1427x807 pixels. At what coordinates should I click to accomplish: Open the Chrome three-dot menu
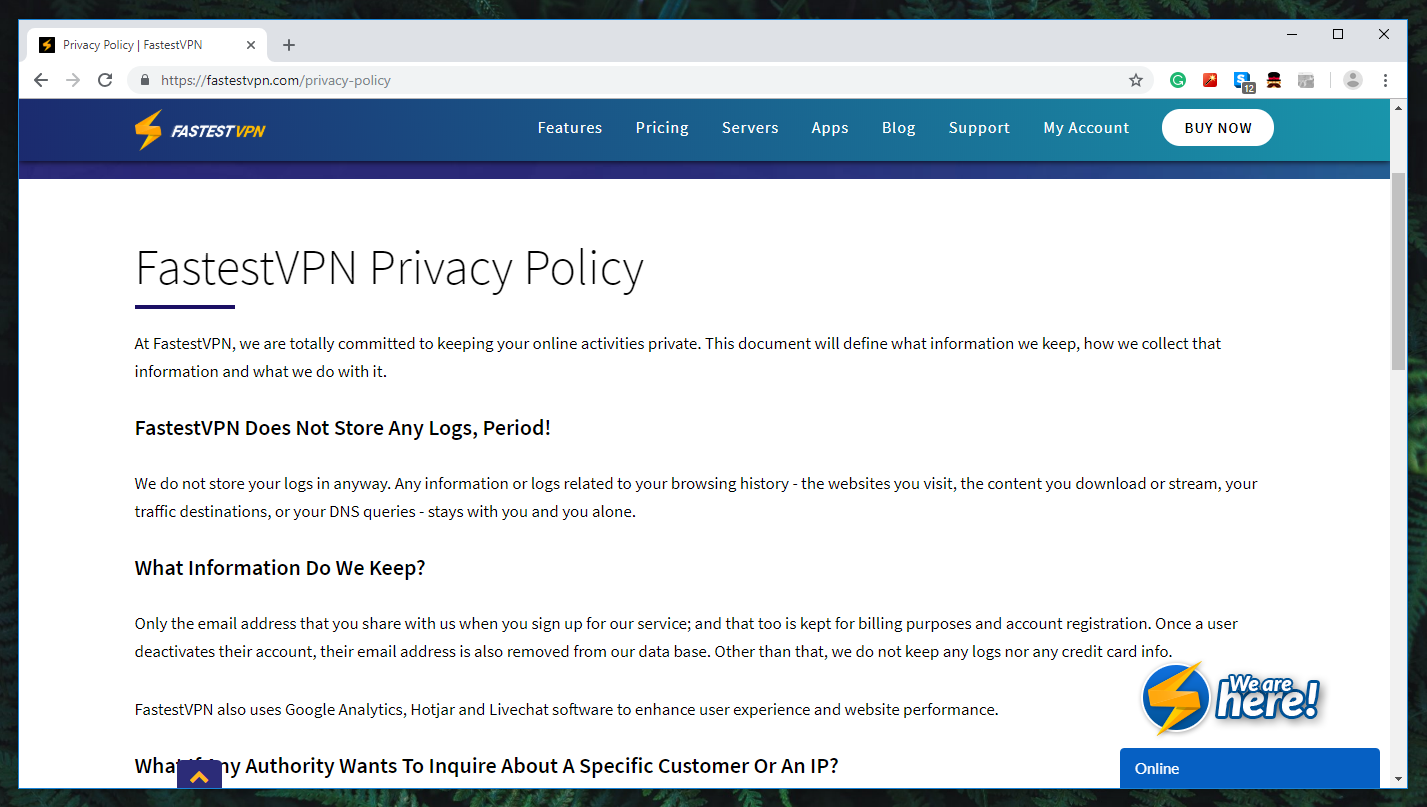(1385, 80)
